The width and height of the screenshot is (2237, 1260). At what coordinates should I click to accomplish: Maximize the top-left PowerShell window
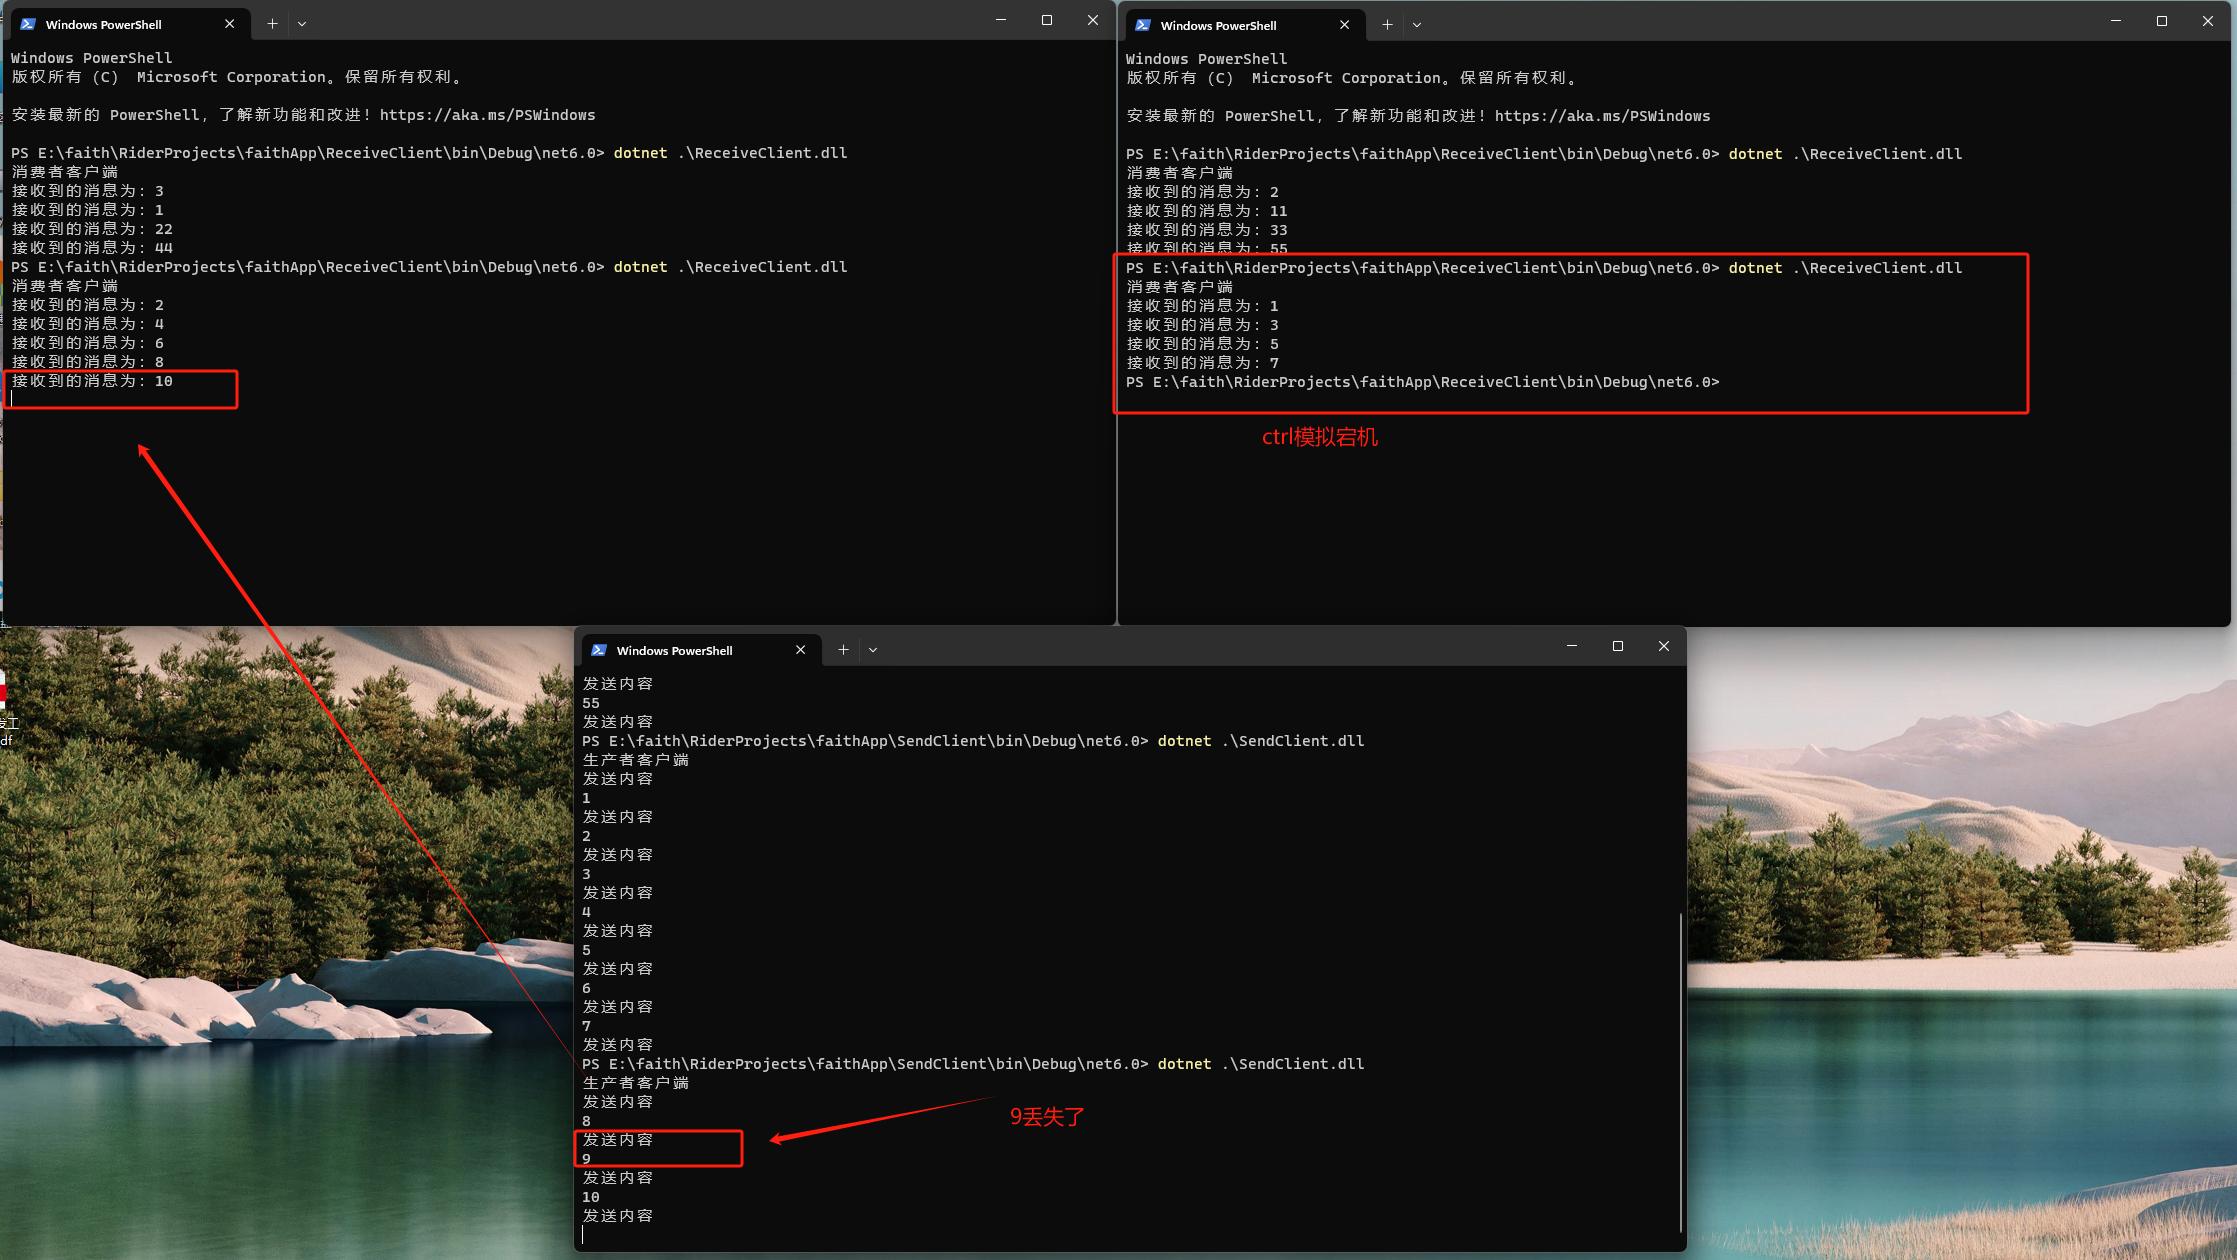[1047, 21]
